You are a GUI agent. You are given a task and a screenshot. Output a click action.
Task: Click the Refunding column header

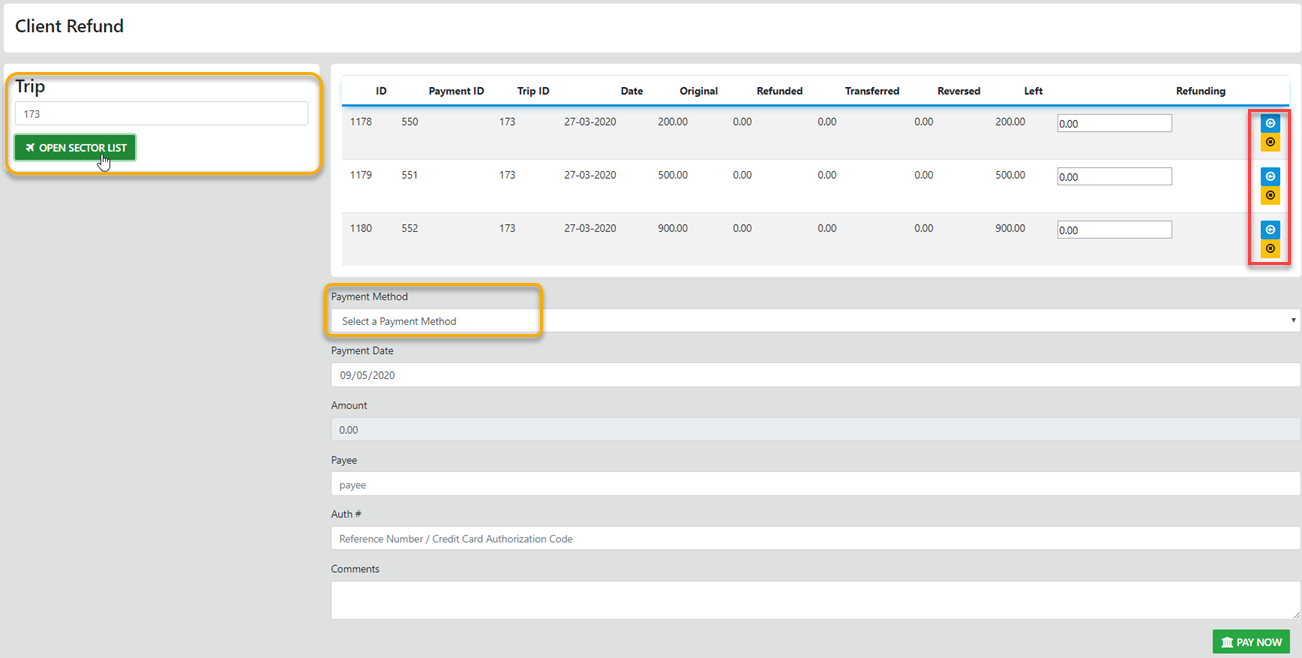coord(1200,91)
